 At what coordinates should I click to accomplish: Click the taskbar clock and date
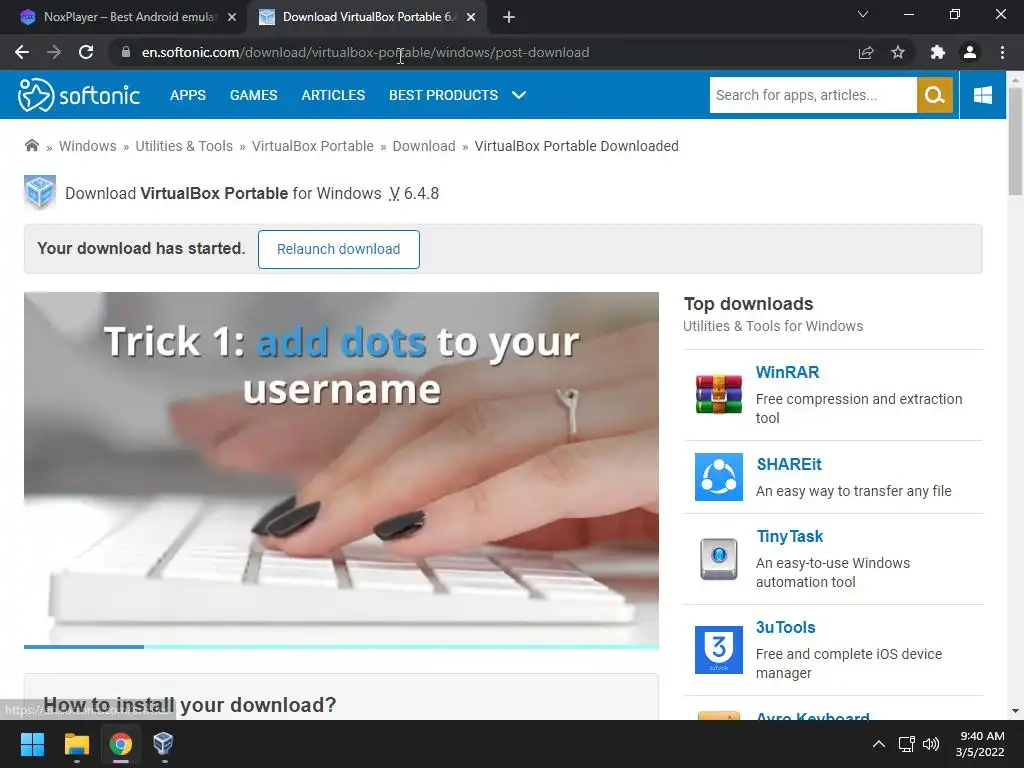980,744
